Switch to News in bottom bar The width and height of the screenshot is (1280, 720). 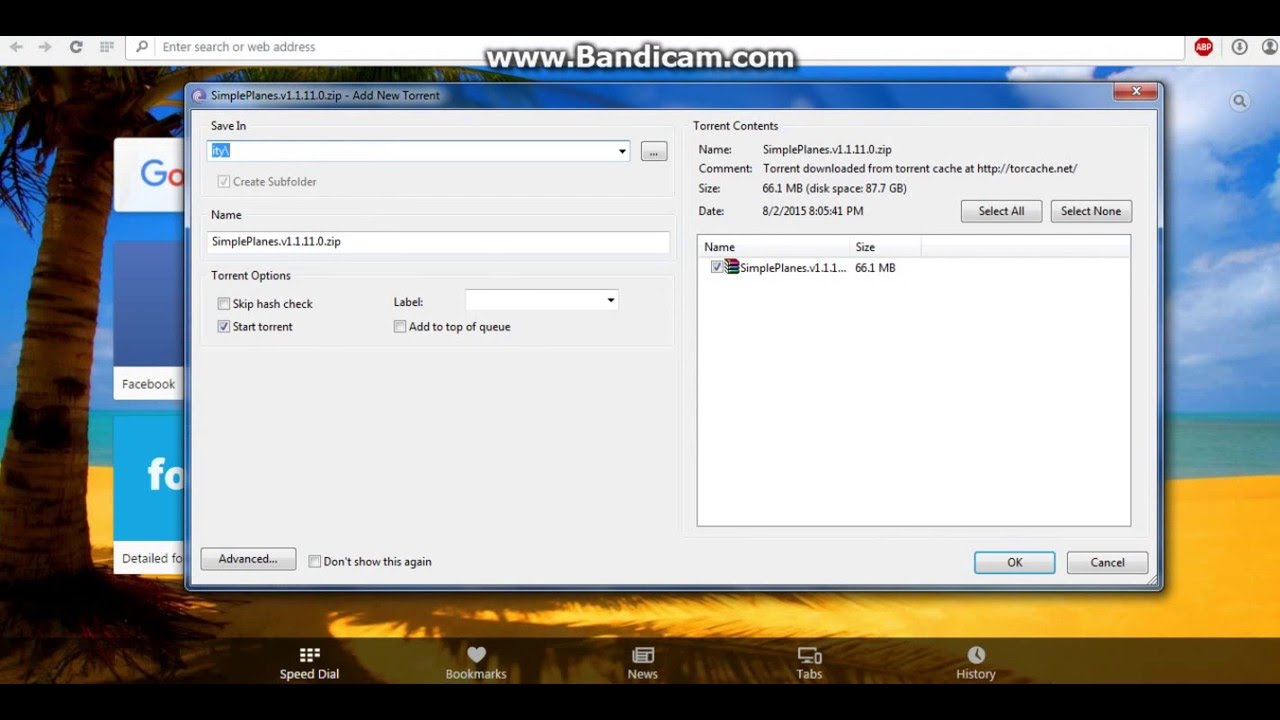pyautogui.click(x=643, y=663)
